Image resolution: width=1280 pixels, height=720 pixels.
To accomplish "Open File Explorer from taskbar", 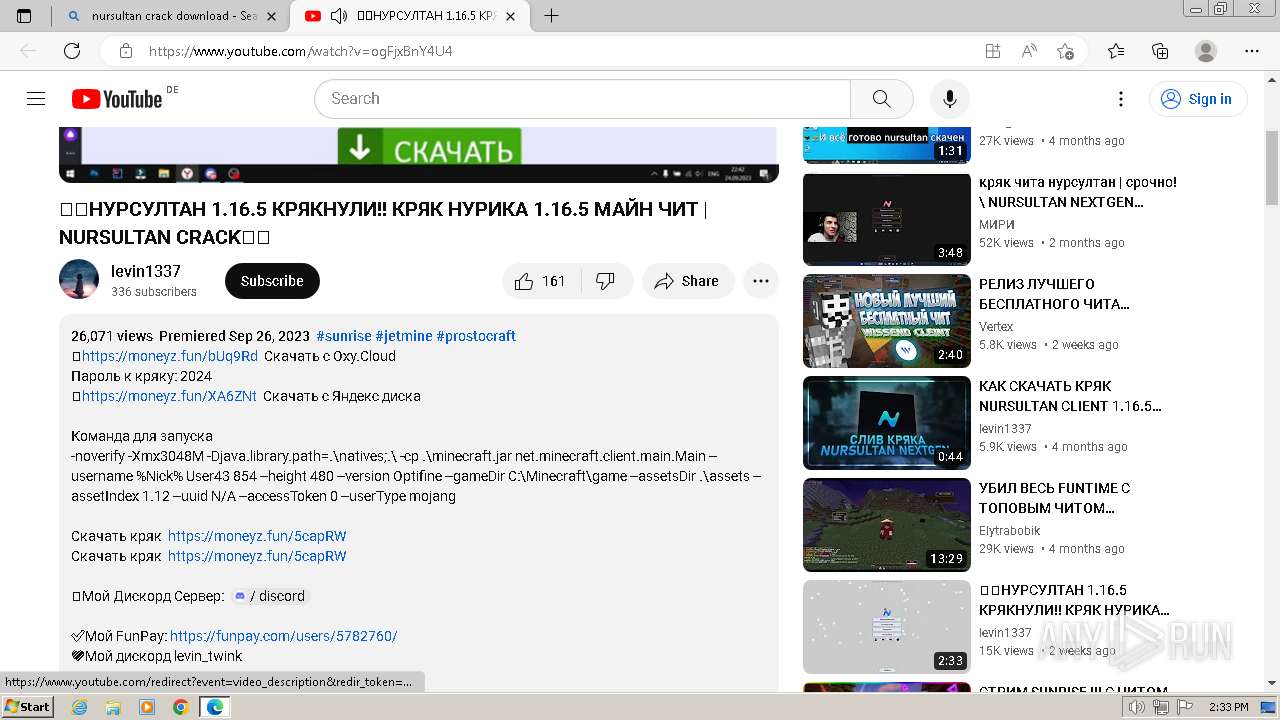I will coord(113,707).
